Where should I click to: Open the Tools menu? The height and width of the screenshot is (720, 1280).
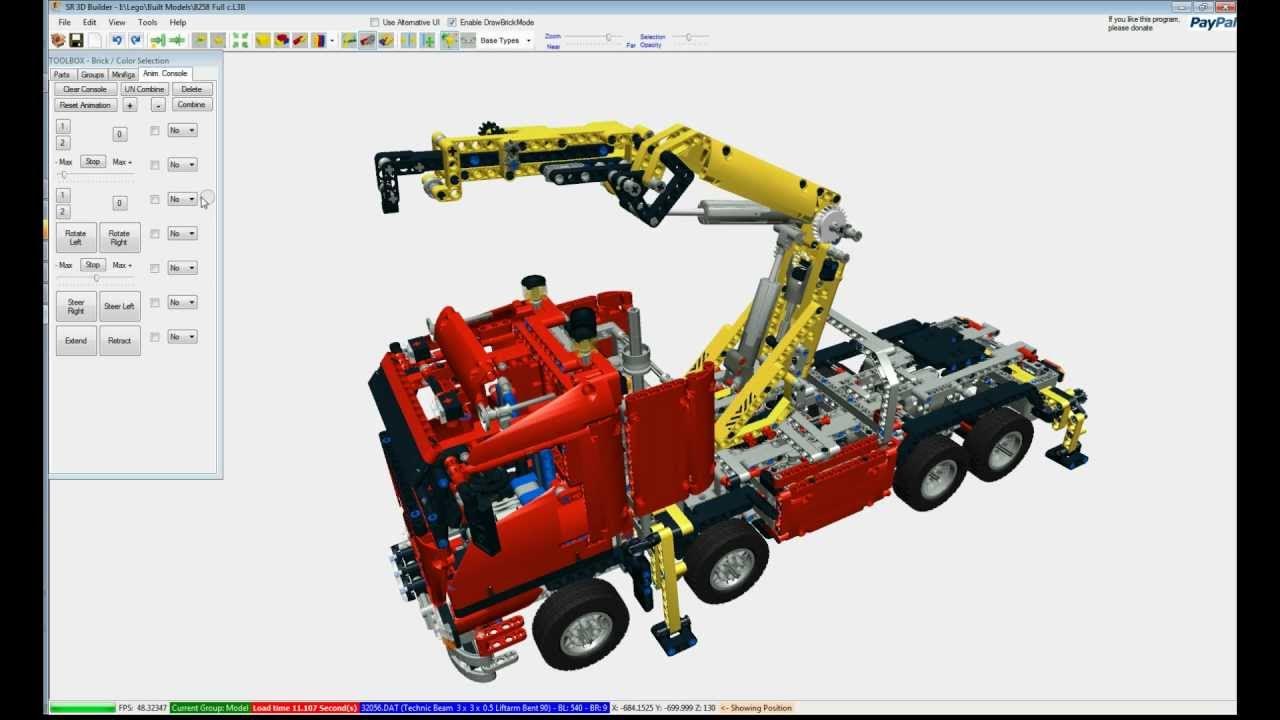(x=147, y=22)
